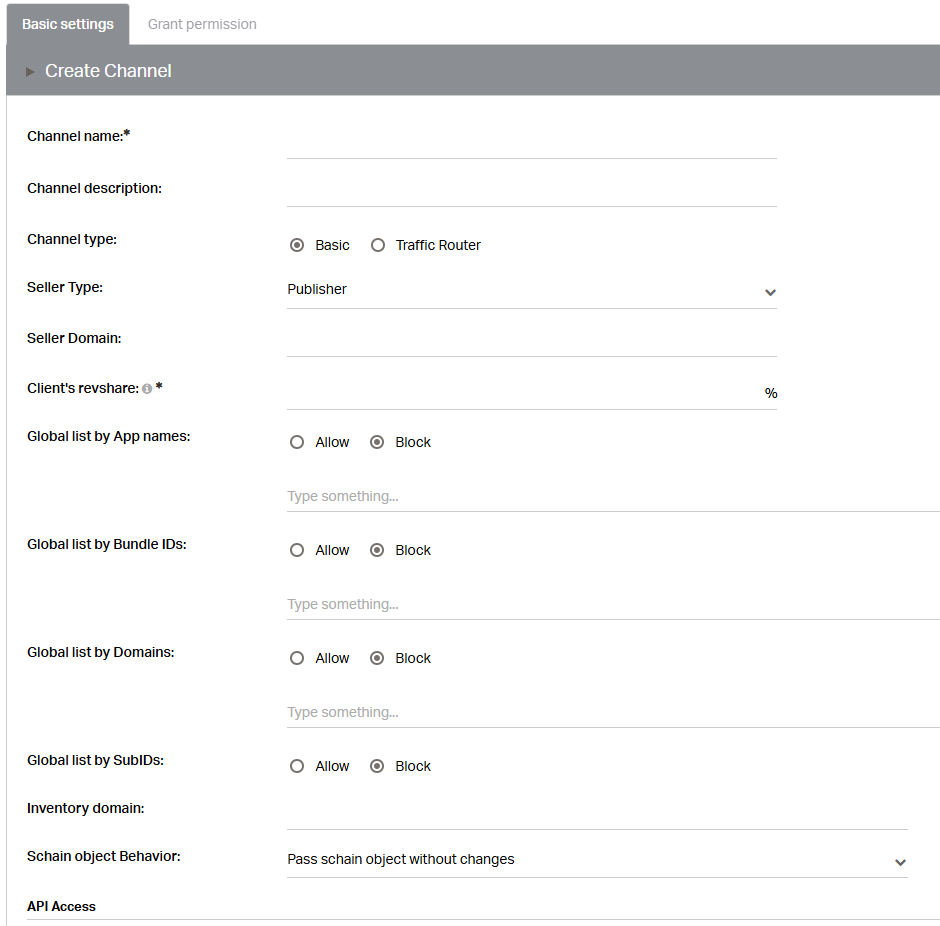This screenshot has width=940, height=926.
Task: Open the Seller Type dropdown arrow
Action: [770, 292]
